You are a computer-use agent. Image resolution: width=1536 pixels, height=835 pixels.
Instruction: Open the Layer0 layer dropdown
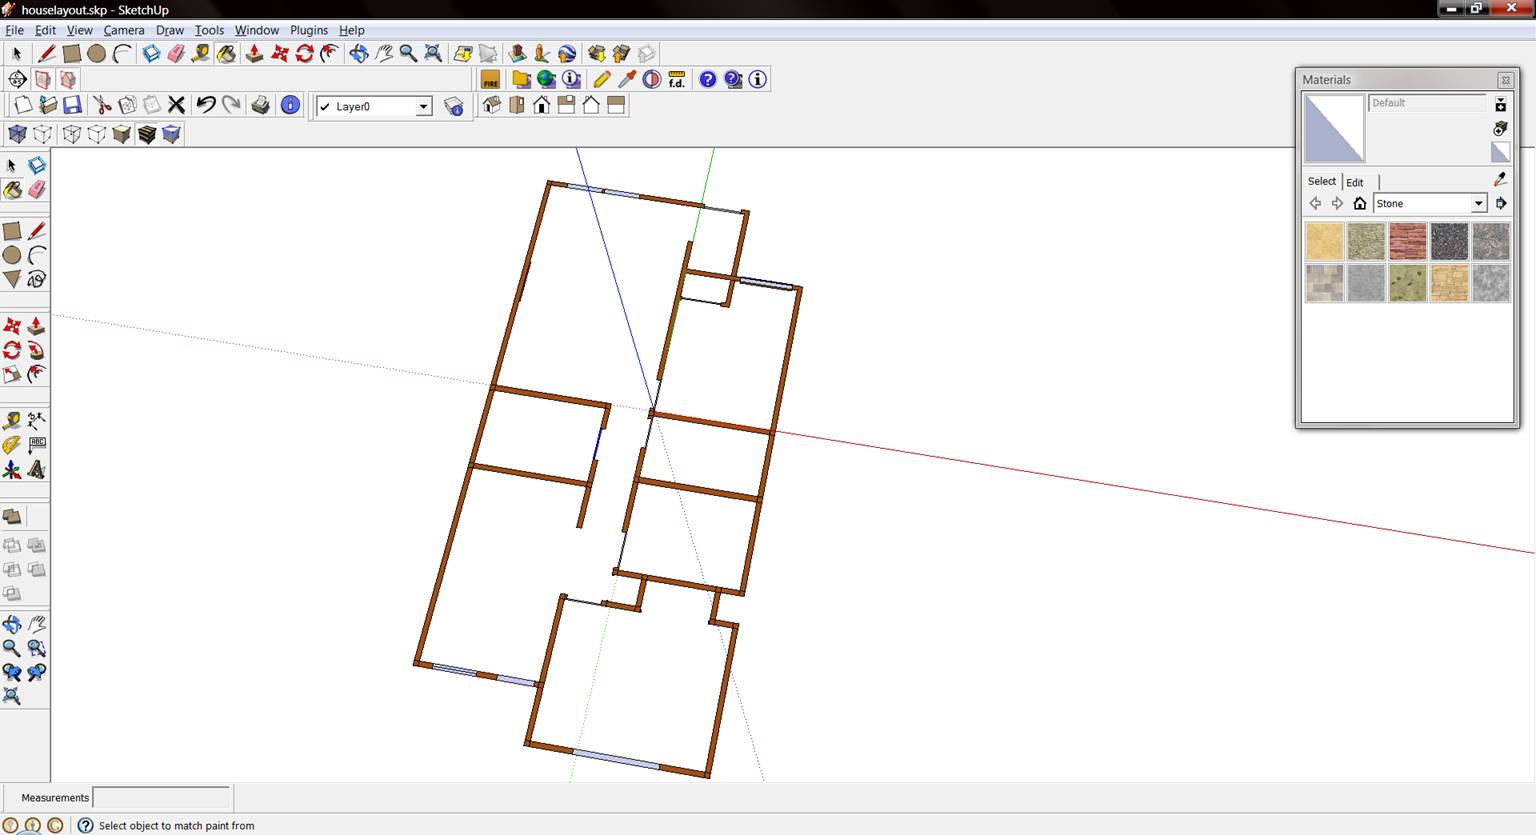click(423, 106)
